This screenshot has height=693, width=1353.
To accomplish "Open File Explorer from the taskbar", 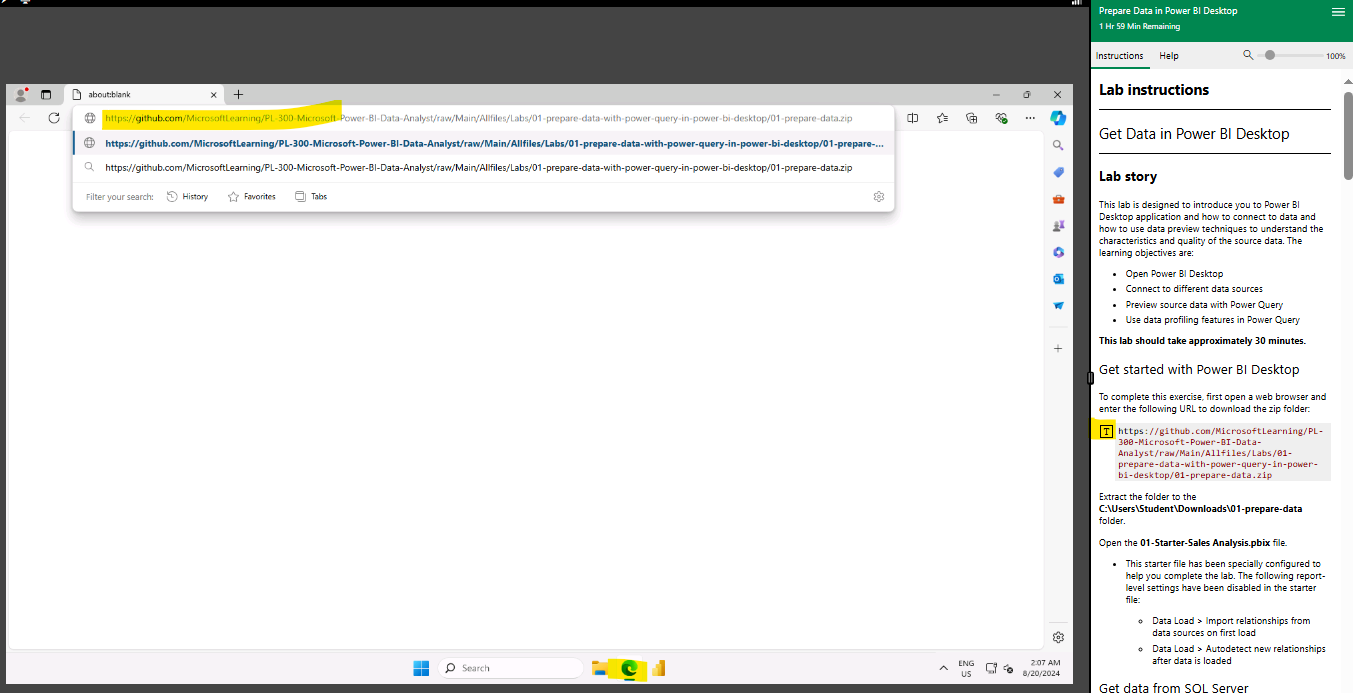I will (599, 668).
